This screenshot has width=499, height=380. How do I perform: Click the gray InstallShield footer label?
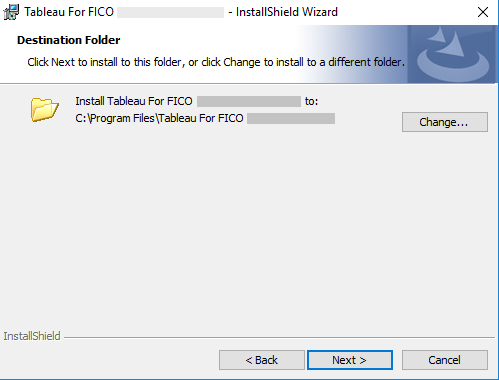[x=32, y=336]
